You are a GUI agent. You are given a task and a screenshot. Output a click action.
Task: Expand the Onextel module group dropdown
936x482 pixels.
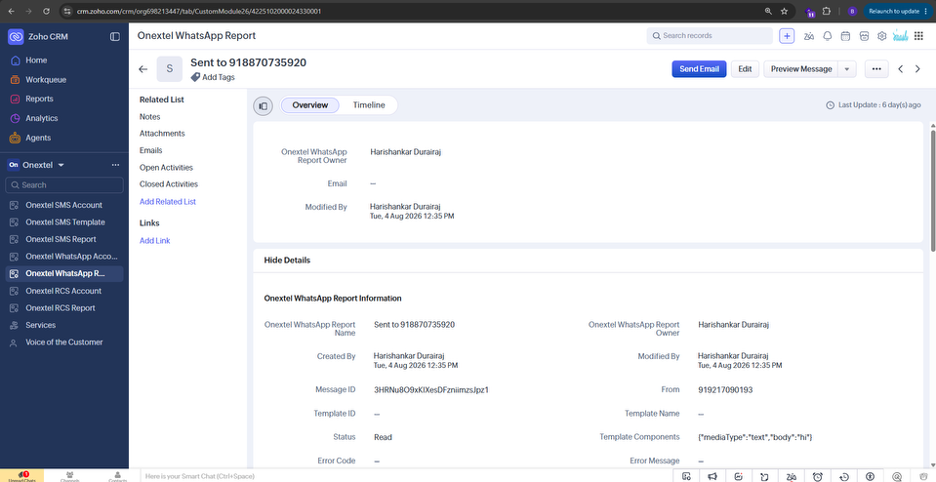click(61, 165)
